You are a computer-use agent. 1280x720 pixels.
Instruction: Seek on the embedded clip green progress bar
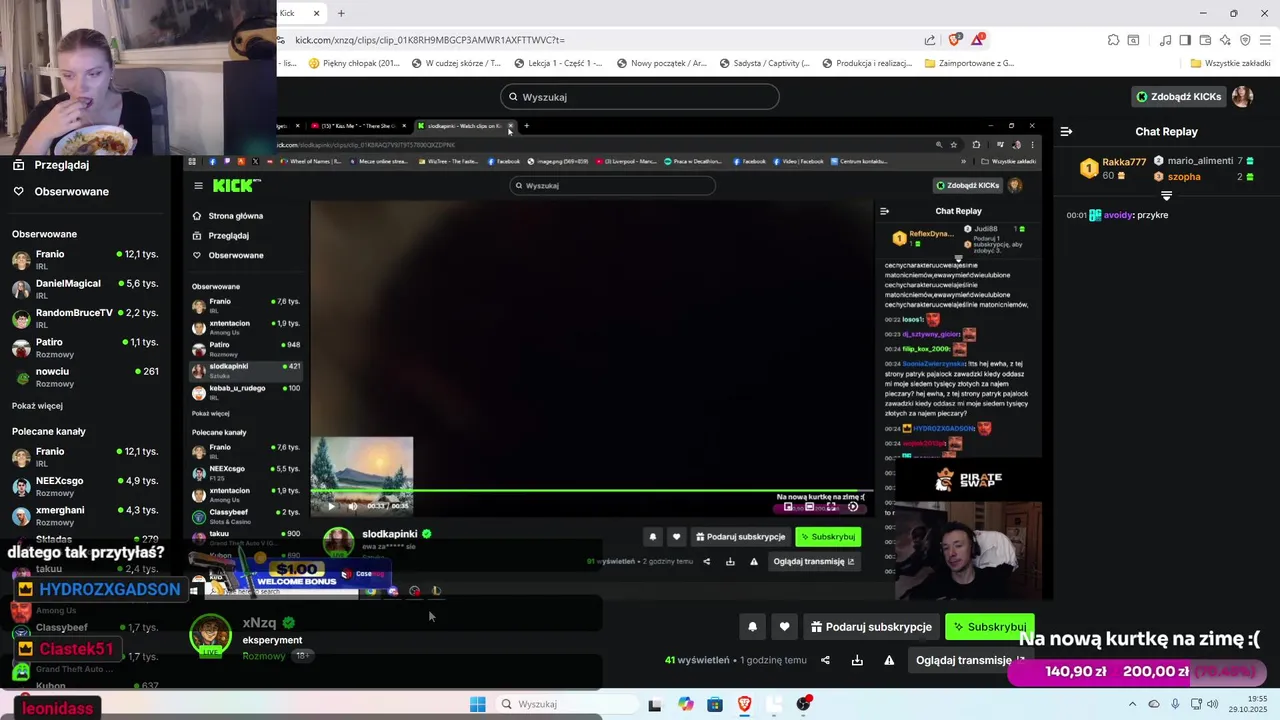(592, 490)
